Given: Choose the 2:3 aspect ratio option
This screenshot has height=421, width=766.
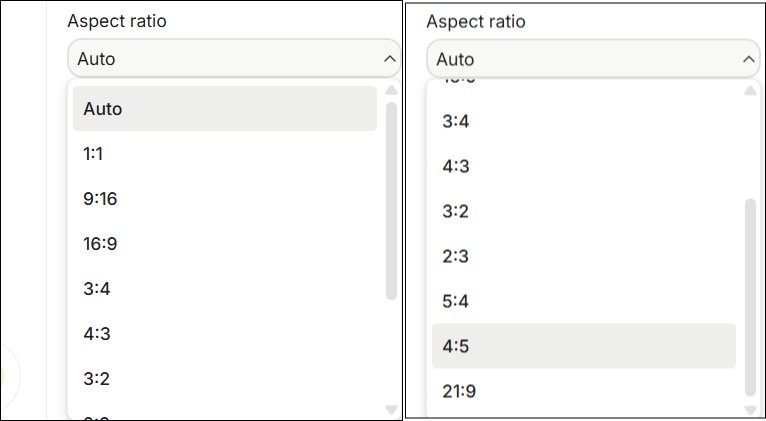Looking at the screenshot, I should tap(583, 256).
